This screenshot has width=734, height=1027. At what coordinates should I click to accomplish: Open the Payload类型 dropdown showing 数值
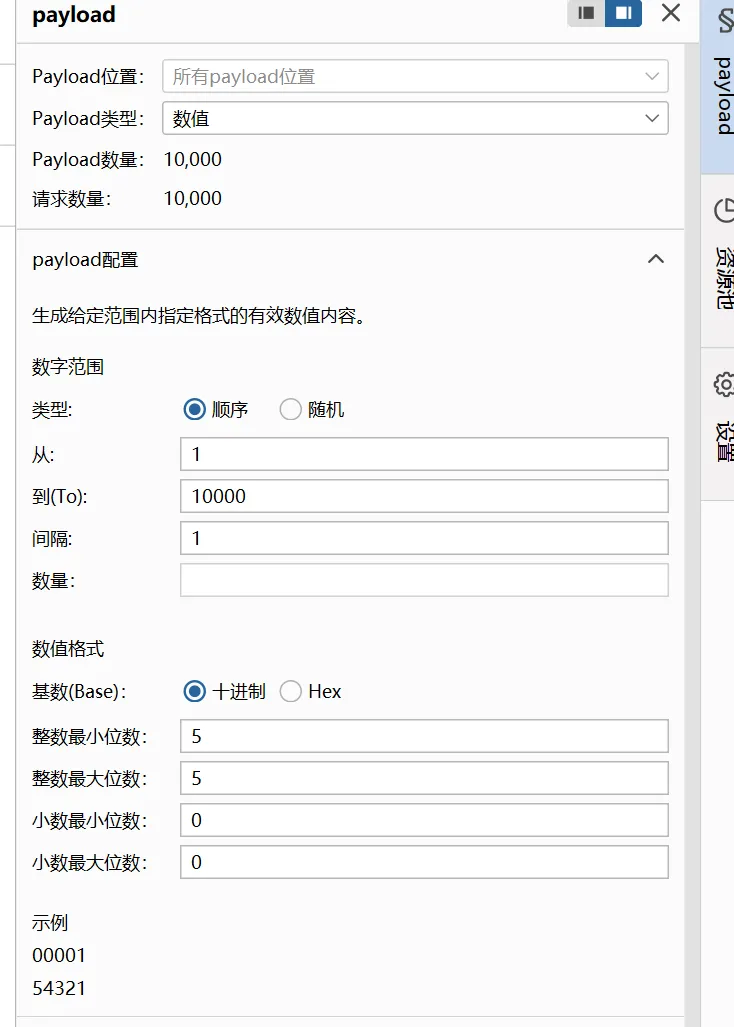(415, 118)
